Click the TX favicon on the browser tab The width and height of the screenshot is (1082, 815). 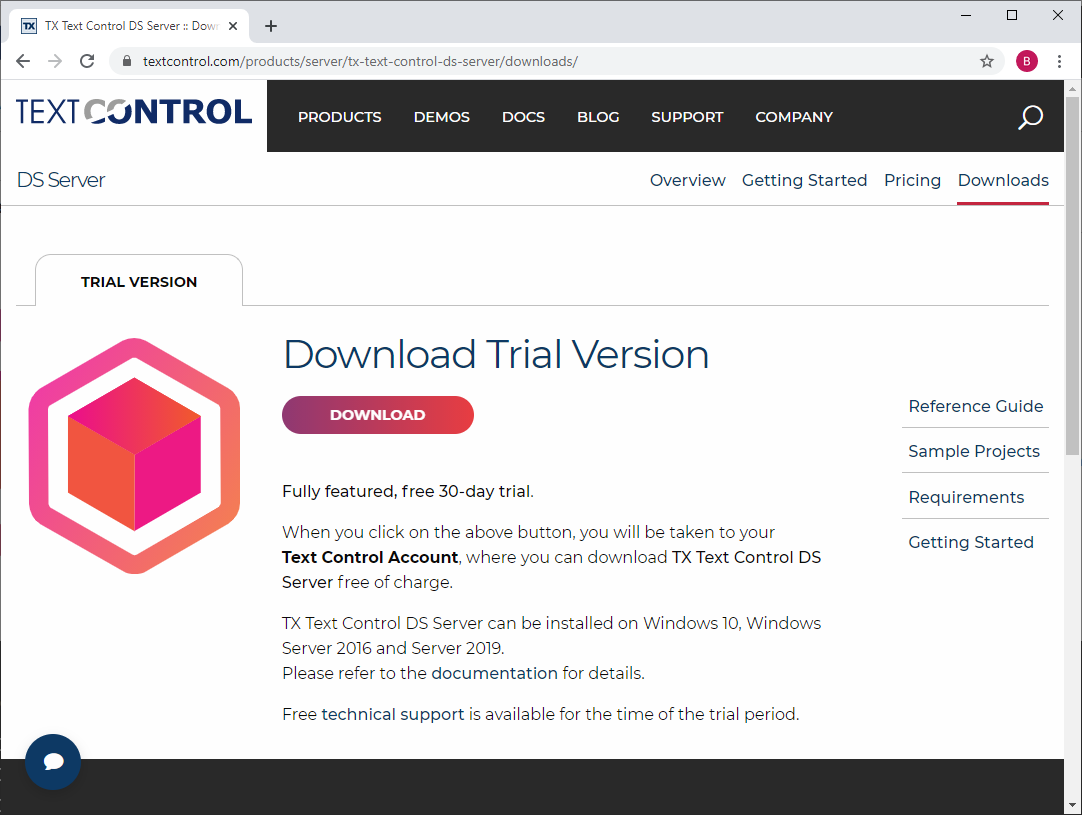pos(29,26)
